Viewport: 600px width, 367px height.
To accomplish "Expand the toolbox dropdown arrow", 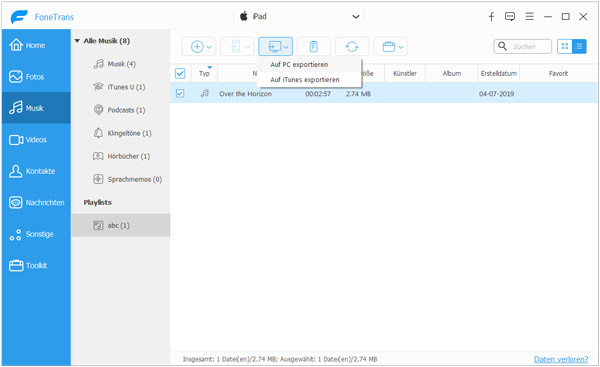I will [401, 47].
